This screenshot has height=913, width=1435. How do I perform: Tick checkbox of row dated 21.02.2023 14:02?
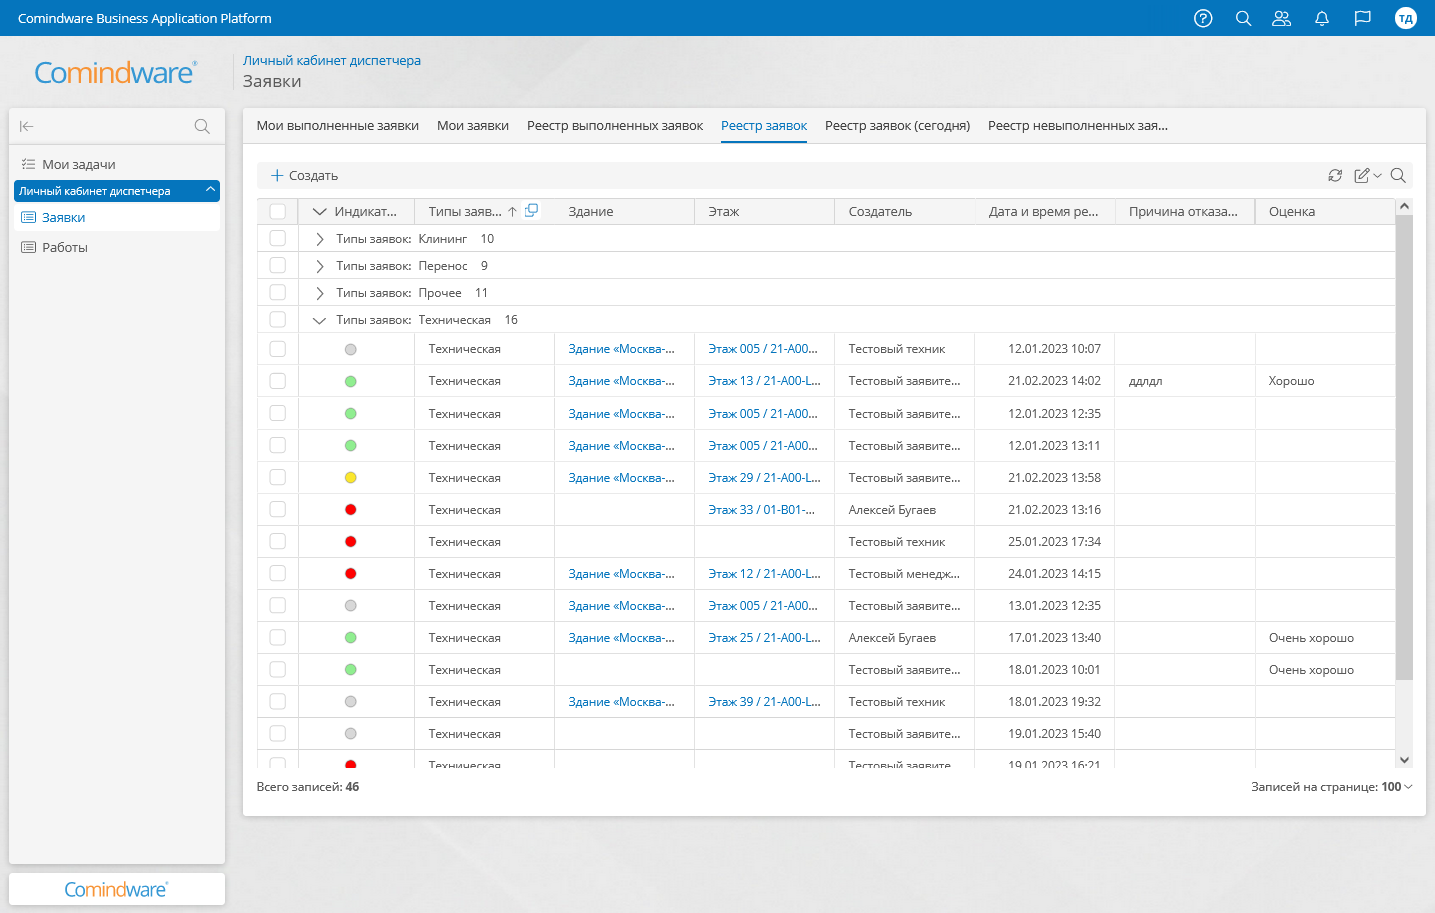tap(278, 381)
